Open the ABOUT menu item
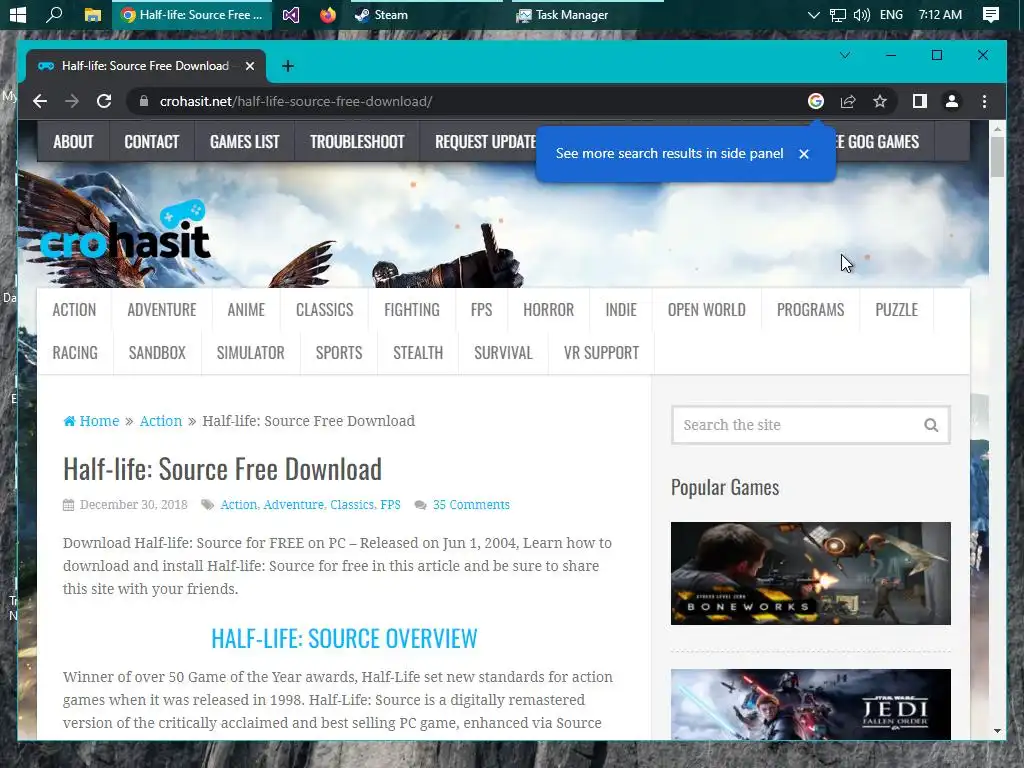The image size is (1024, 768). [73, 142]
